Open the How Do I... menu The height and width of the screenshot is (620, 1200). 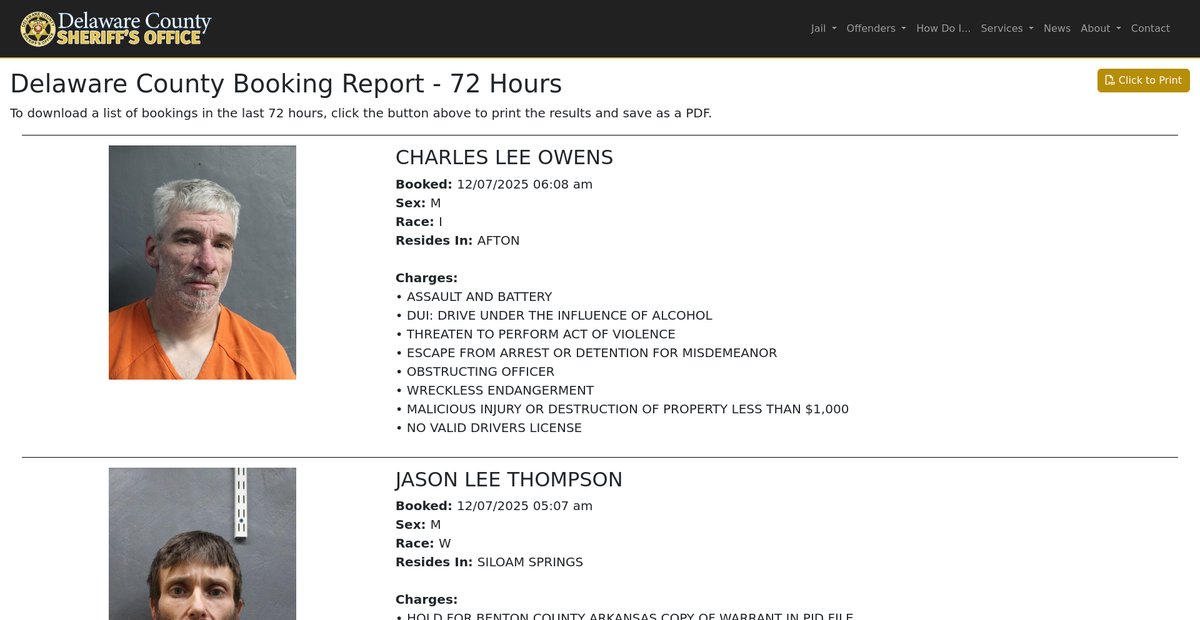tap(943, 28)
